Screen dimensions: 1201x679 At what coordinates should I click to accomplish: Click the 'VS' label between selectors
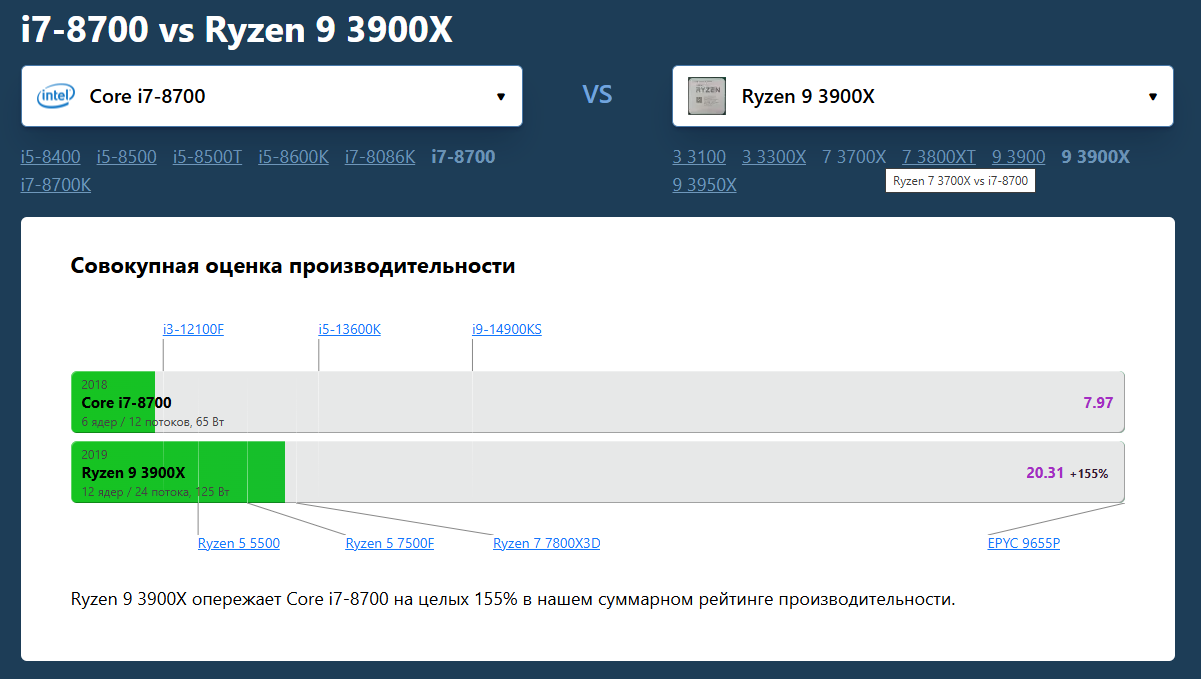tap(597, 95)
